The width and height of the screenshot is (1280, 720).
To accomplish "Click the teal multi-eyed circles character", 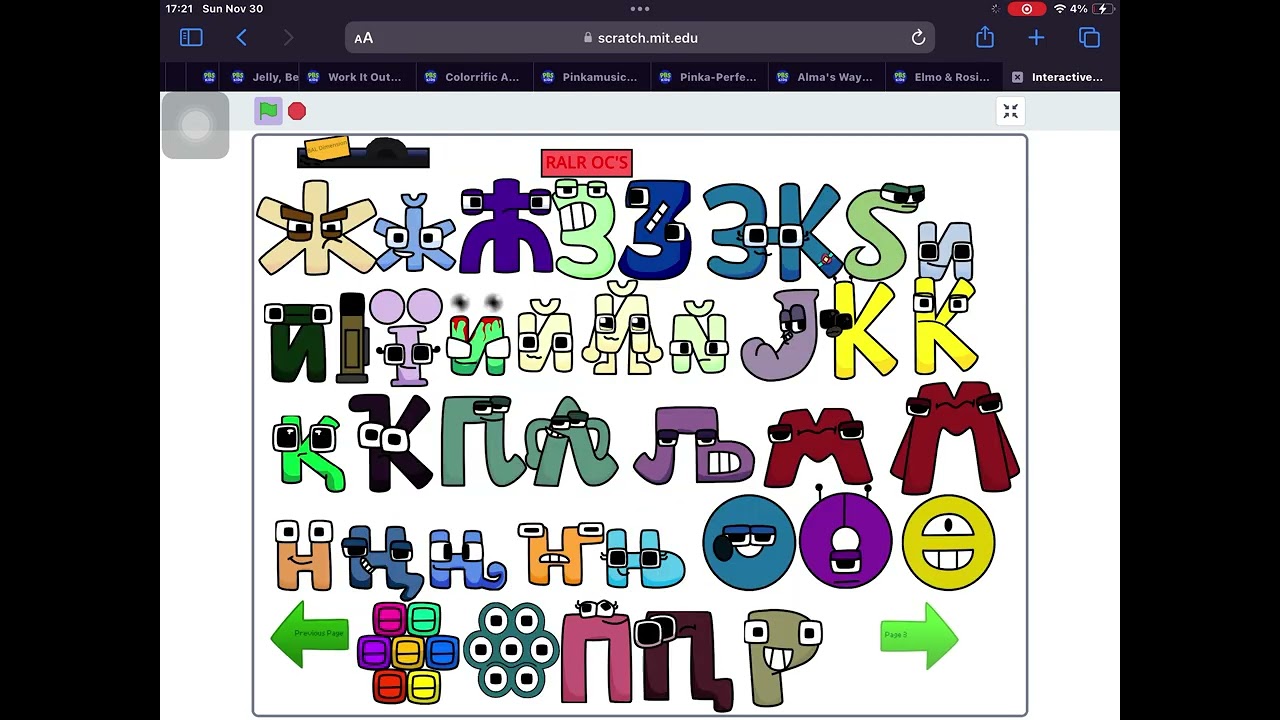I will tap(511, 649).
